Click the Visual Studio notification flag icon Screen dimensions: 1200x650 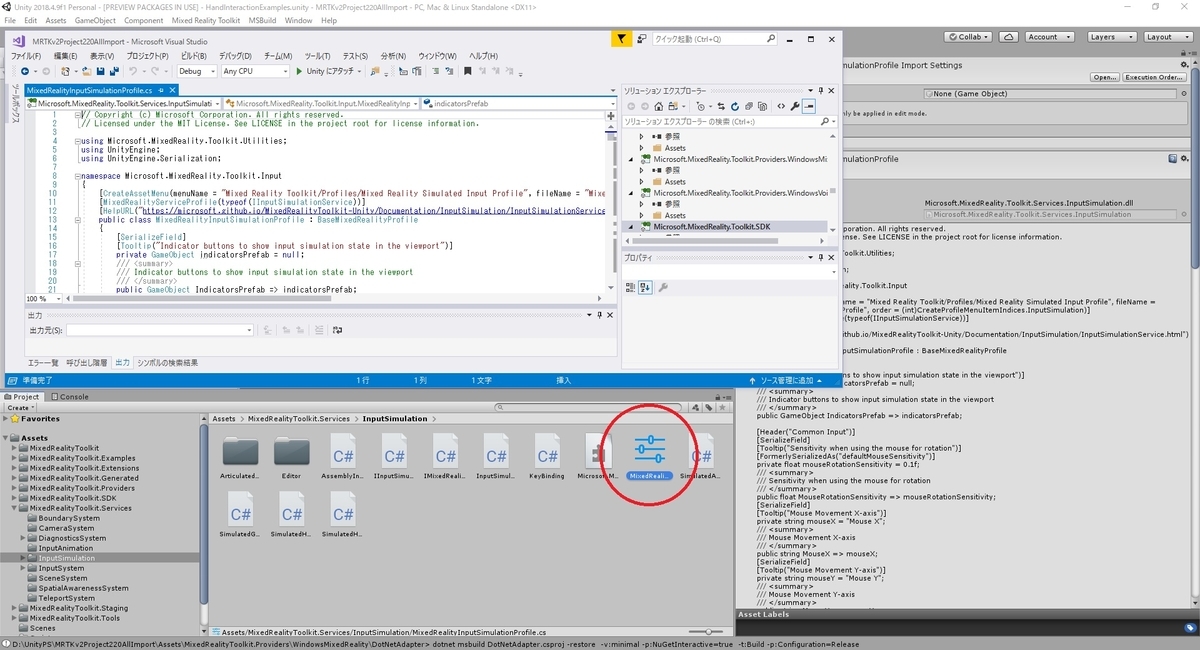[x=621, y=39]
